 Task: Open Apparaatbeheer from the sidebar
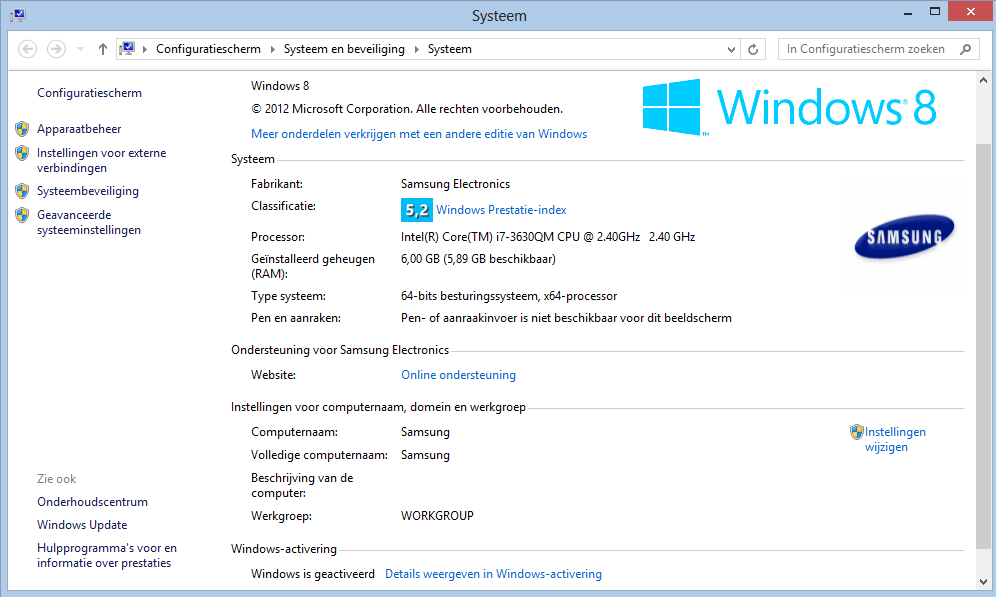pos(79,129)
